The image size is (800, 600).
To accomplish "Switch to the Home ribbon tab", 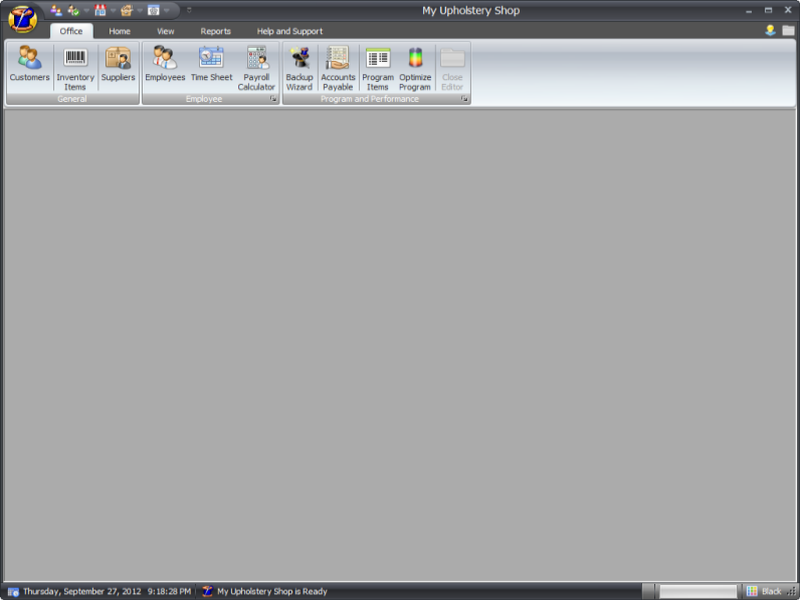I will tap(119, 31).
